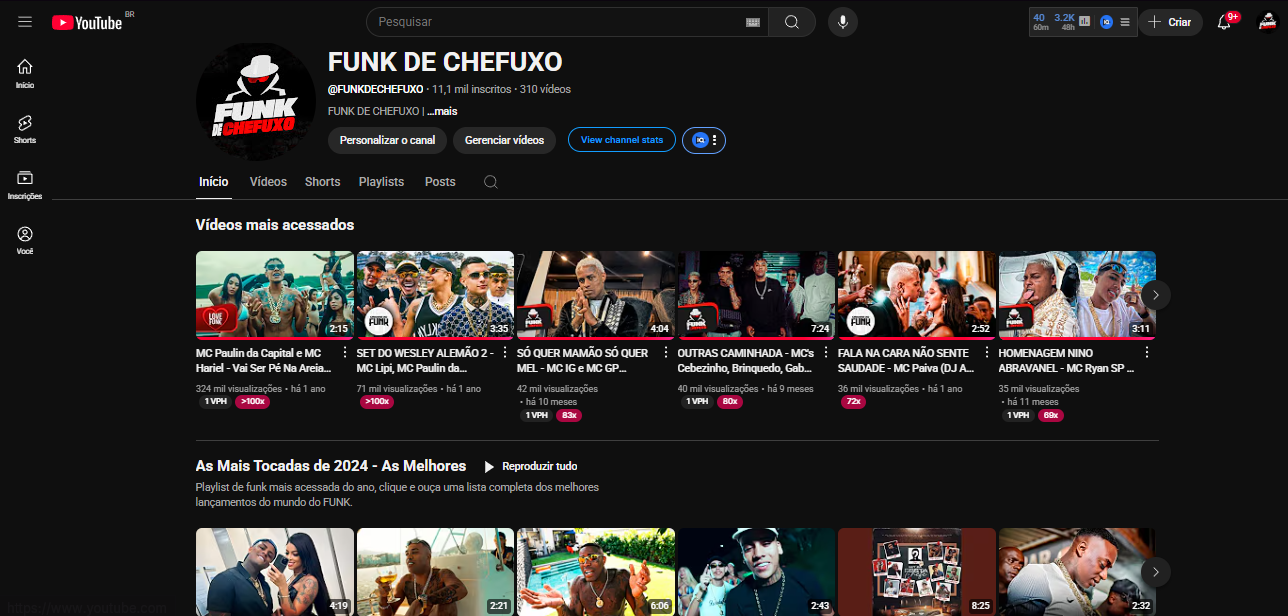Image resolution: width=1288 pixels, height=616 pixels.
Task: Show next playlist videos arrow
Action: [x=1156, y=572]
